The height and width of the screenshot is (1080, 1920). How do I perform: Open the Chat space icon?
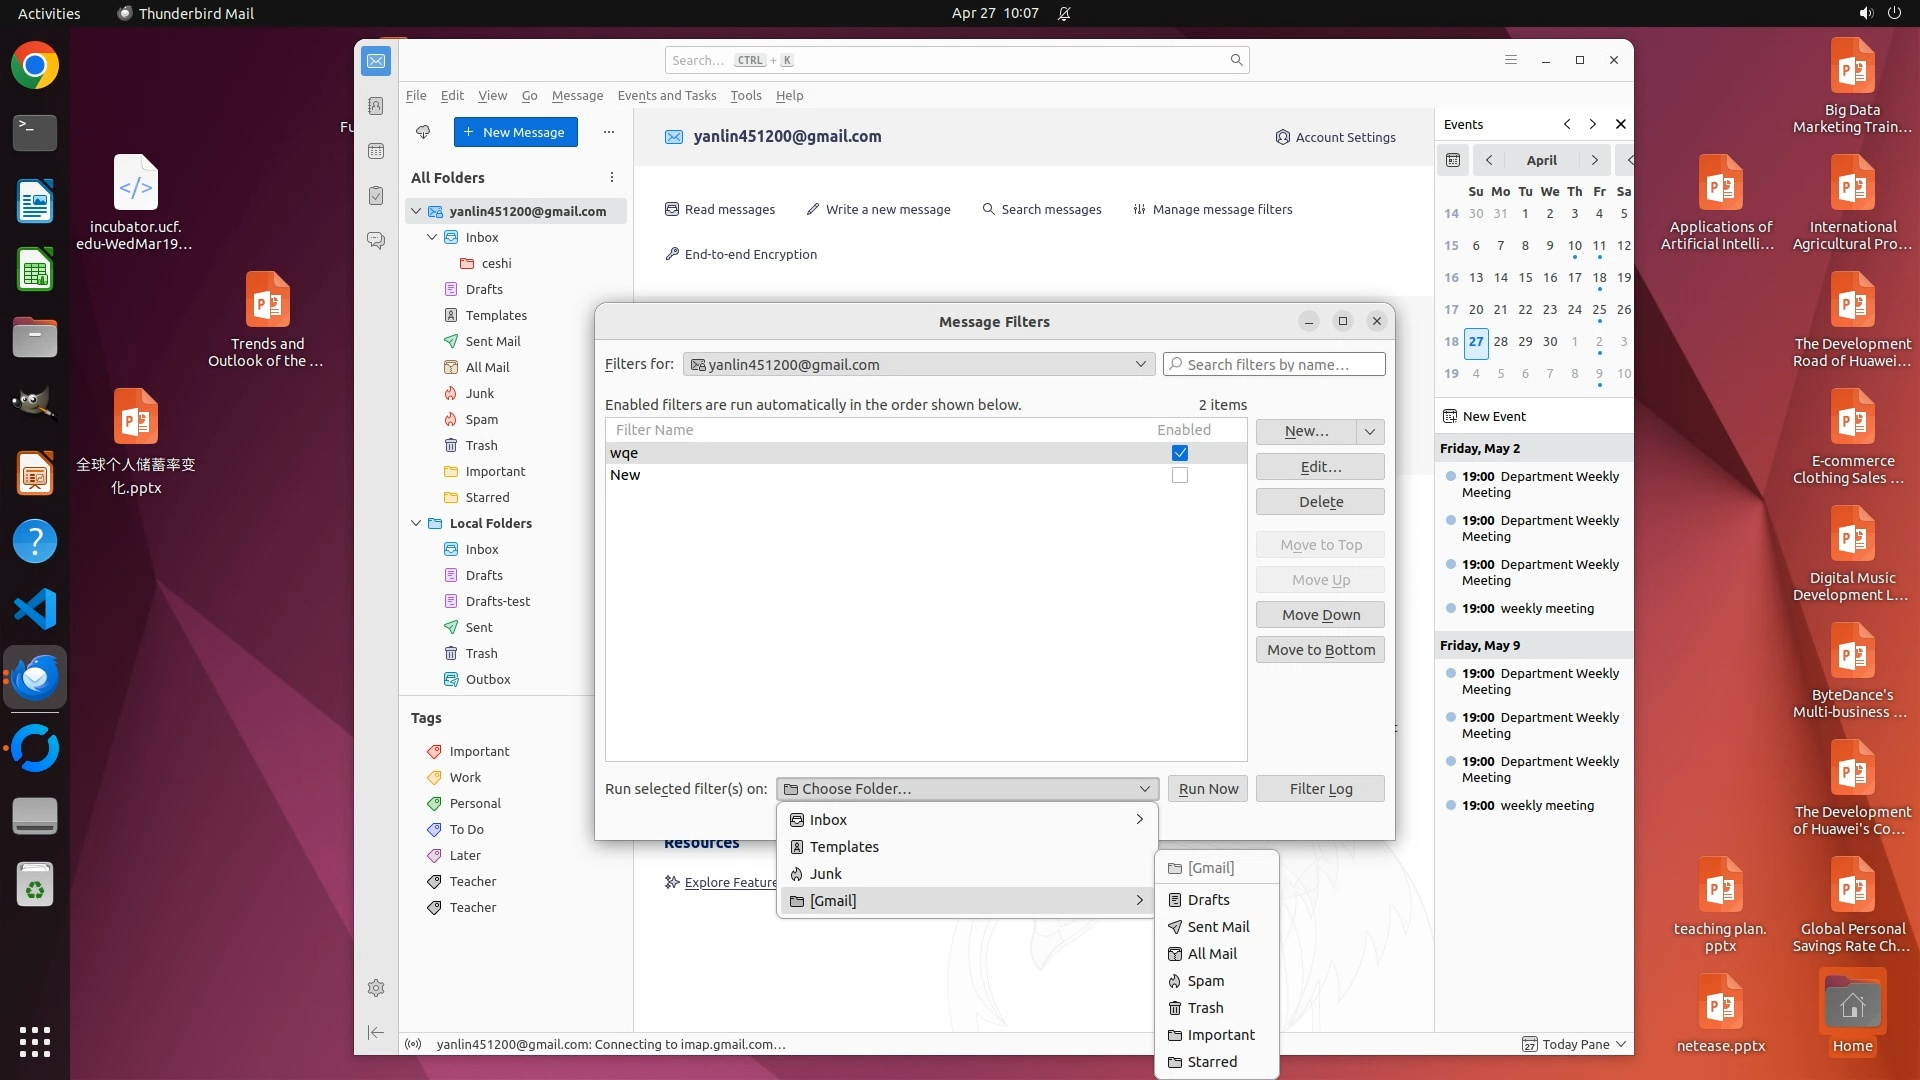[x=376, y=241]
